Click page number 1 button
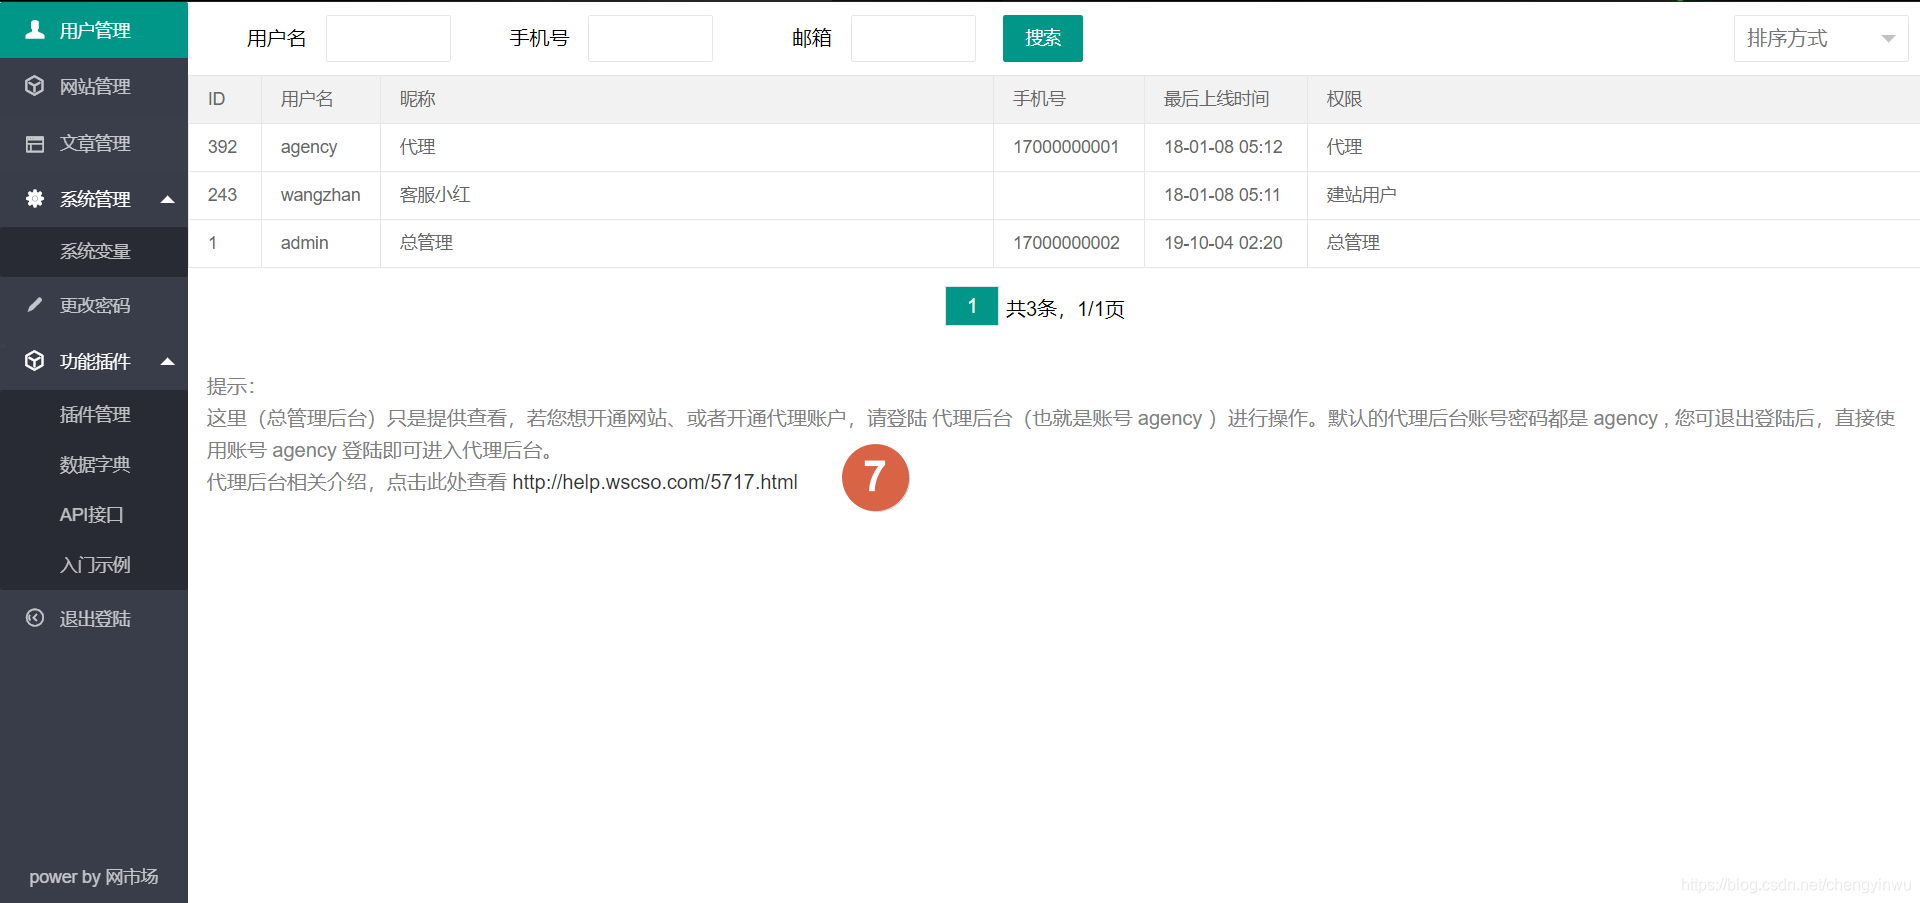 [972, 306]
